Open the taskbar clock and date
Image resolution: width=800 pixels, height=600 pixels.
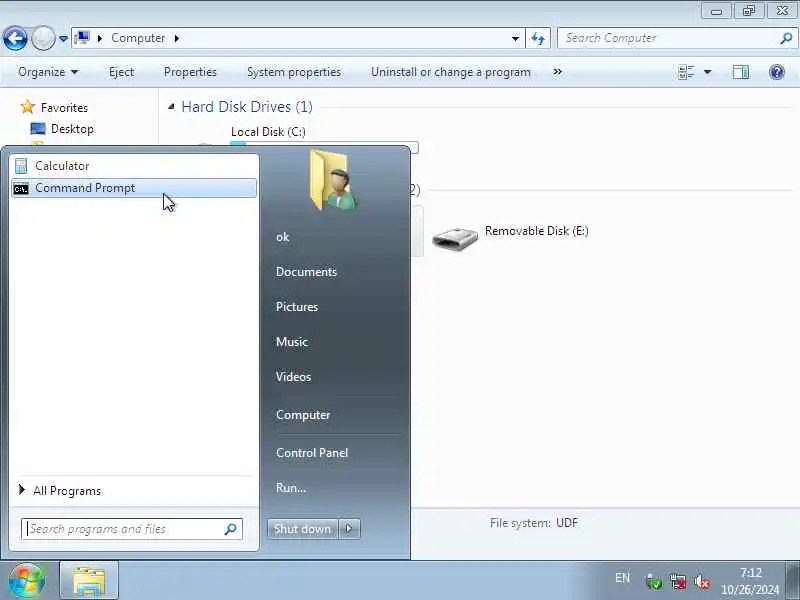pyautogui.click(x=750, y=581)
